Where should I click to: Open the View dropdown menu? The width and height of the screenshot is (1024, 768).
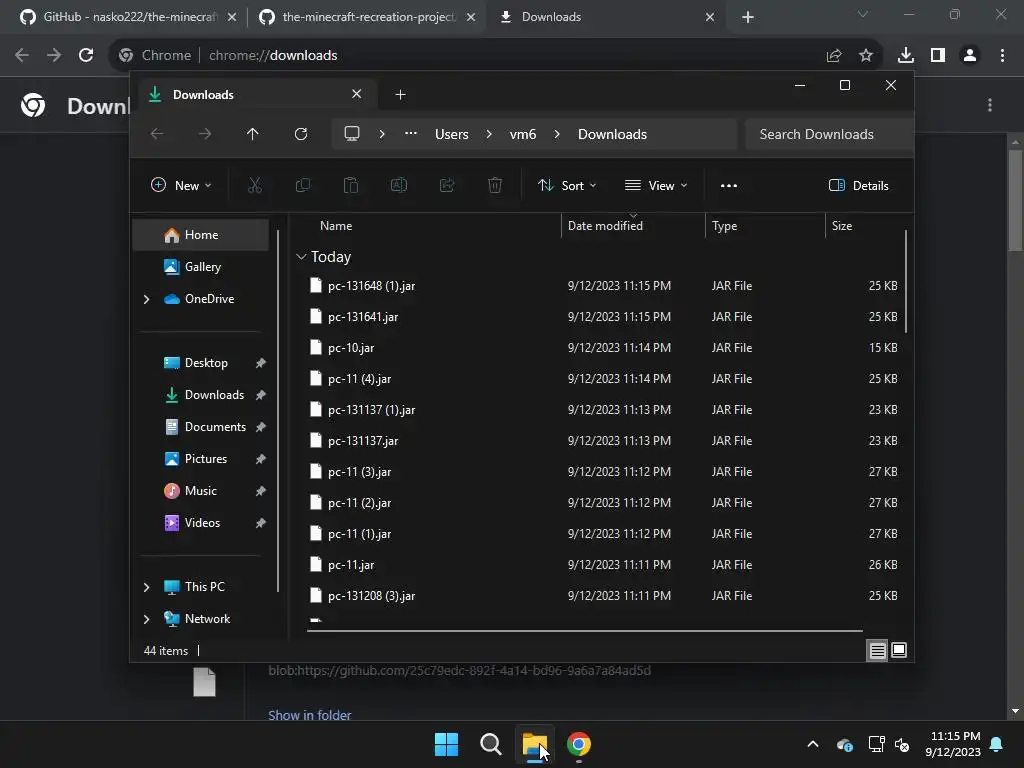pyautogui.click(x=656, y=185)
